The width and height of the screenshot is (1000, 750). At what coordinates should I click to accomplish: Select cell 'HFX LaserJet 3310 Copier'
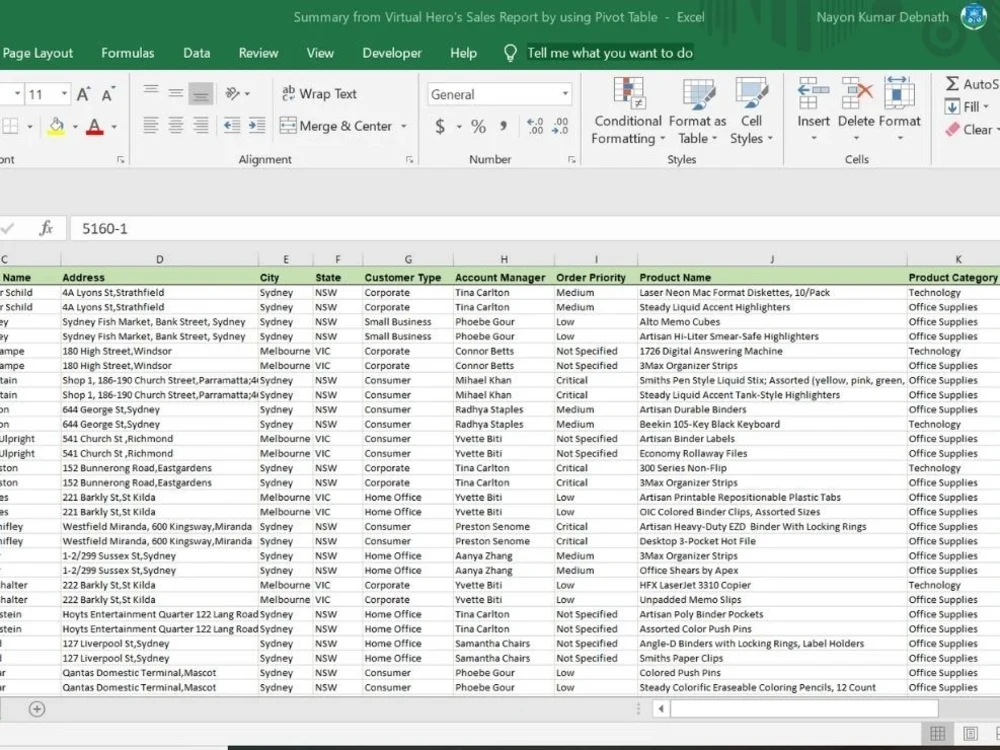772,585
